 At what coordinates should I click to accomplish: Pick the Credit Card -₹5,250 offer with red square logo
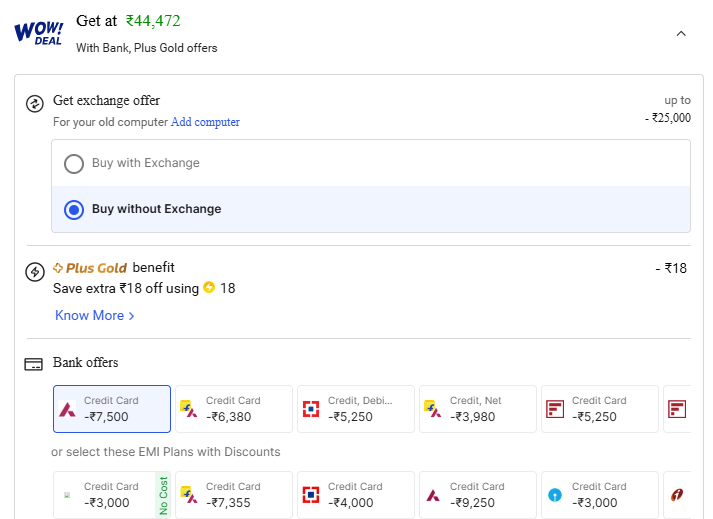pos(600,409)
